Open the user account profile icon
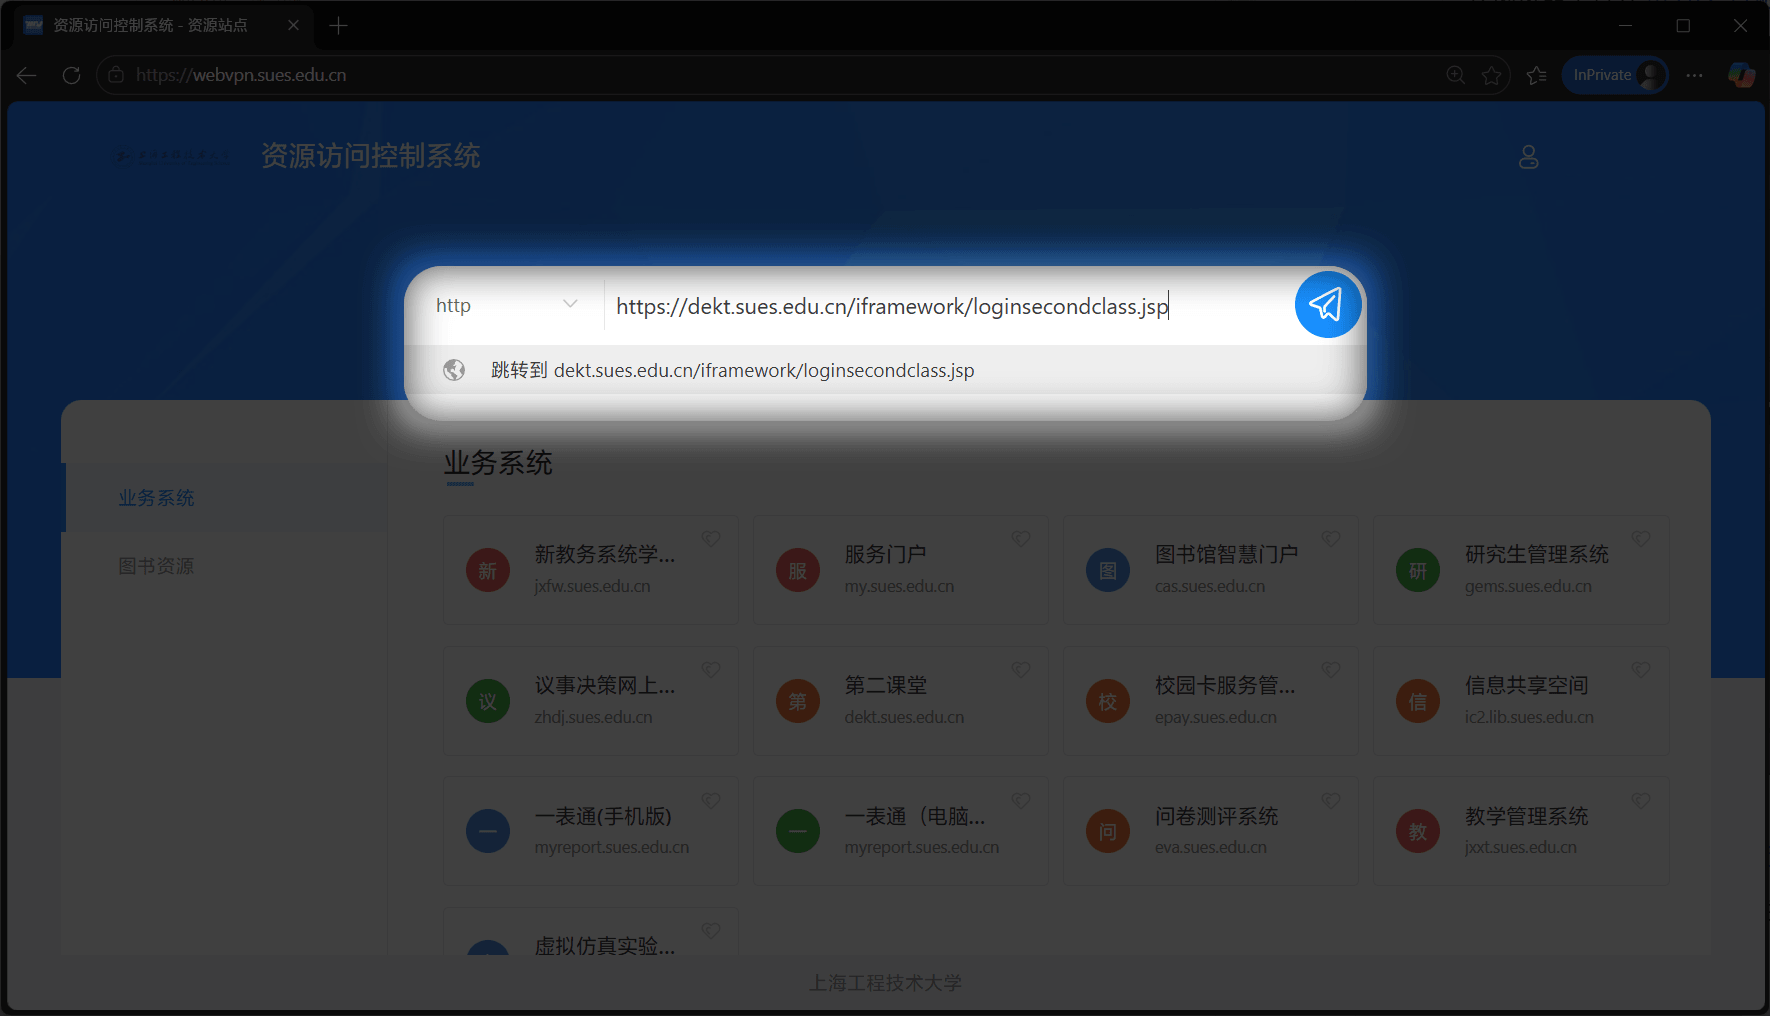The width and height of the screenshot is (1770, 1016). 1528,157
